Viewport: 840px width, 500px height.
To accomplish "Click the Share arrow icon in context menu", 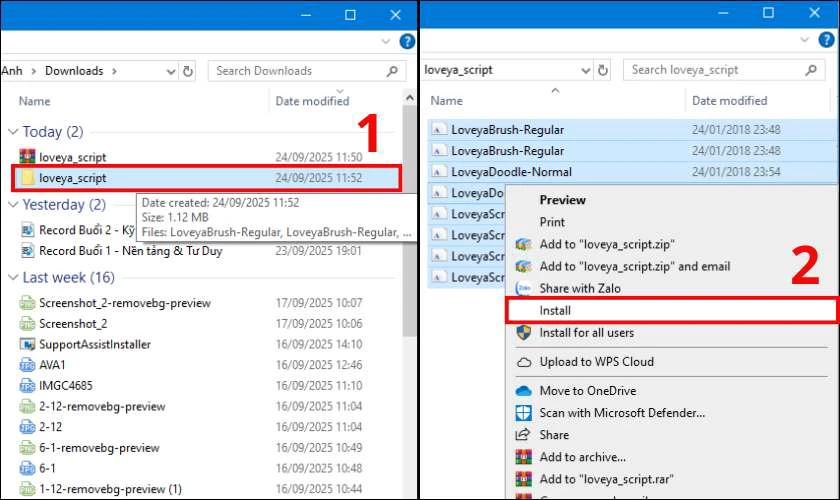I will tap(523, 435).
